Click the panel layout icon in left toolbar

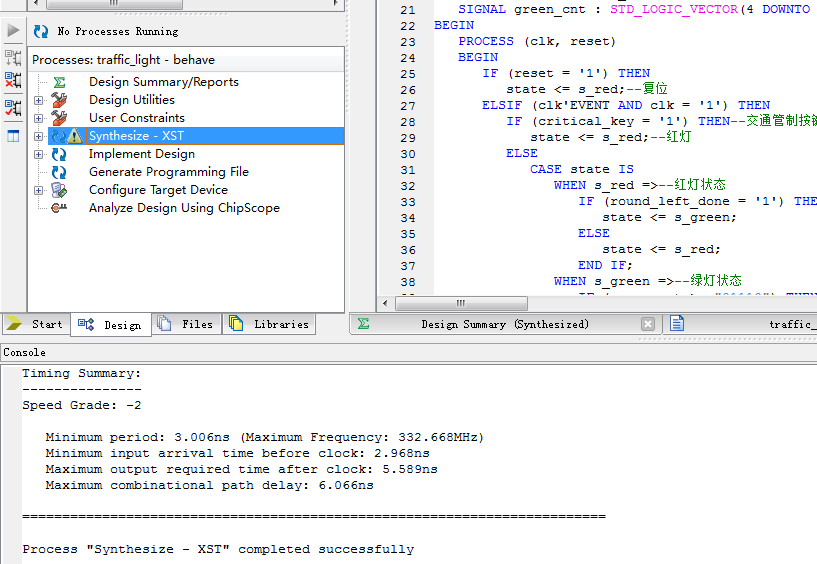(13, 136)
